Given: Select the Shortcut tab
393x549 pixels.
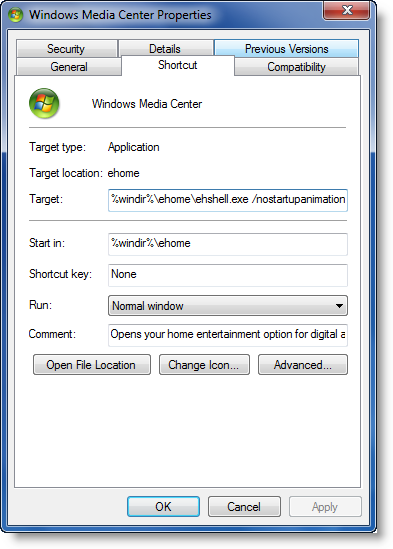Looking at the screenshot, I should pyautogui.click(x=178, y=65).
